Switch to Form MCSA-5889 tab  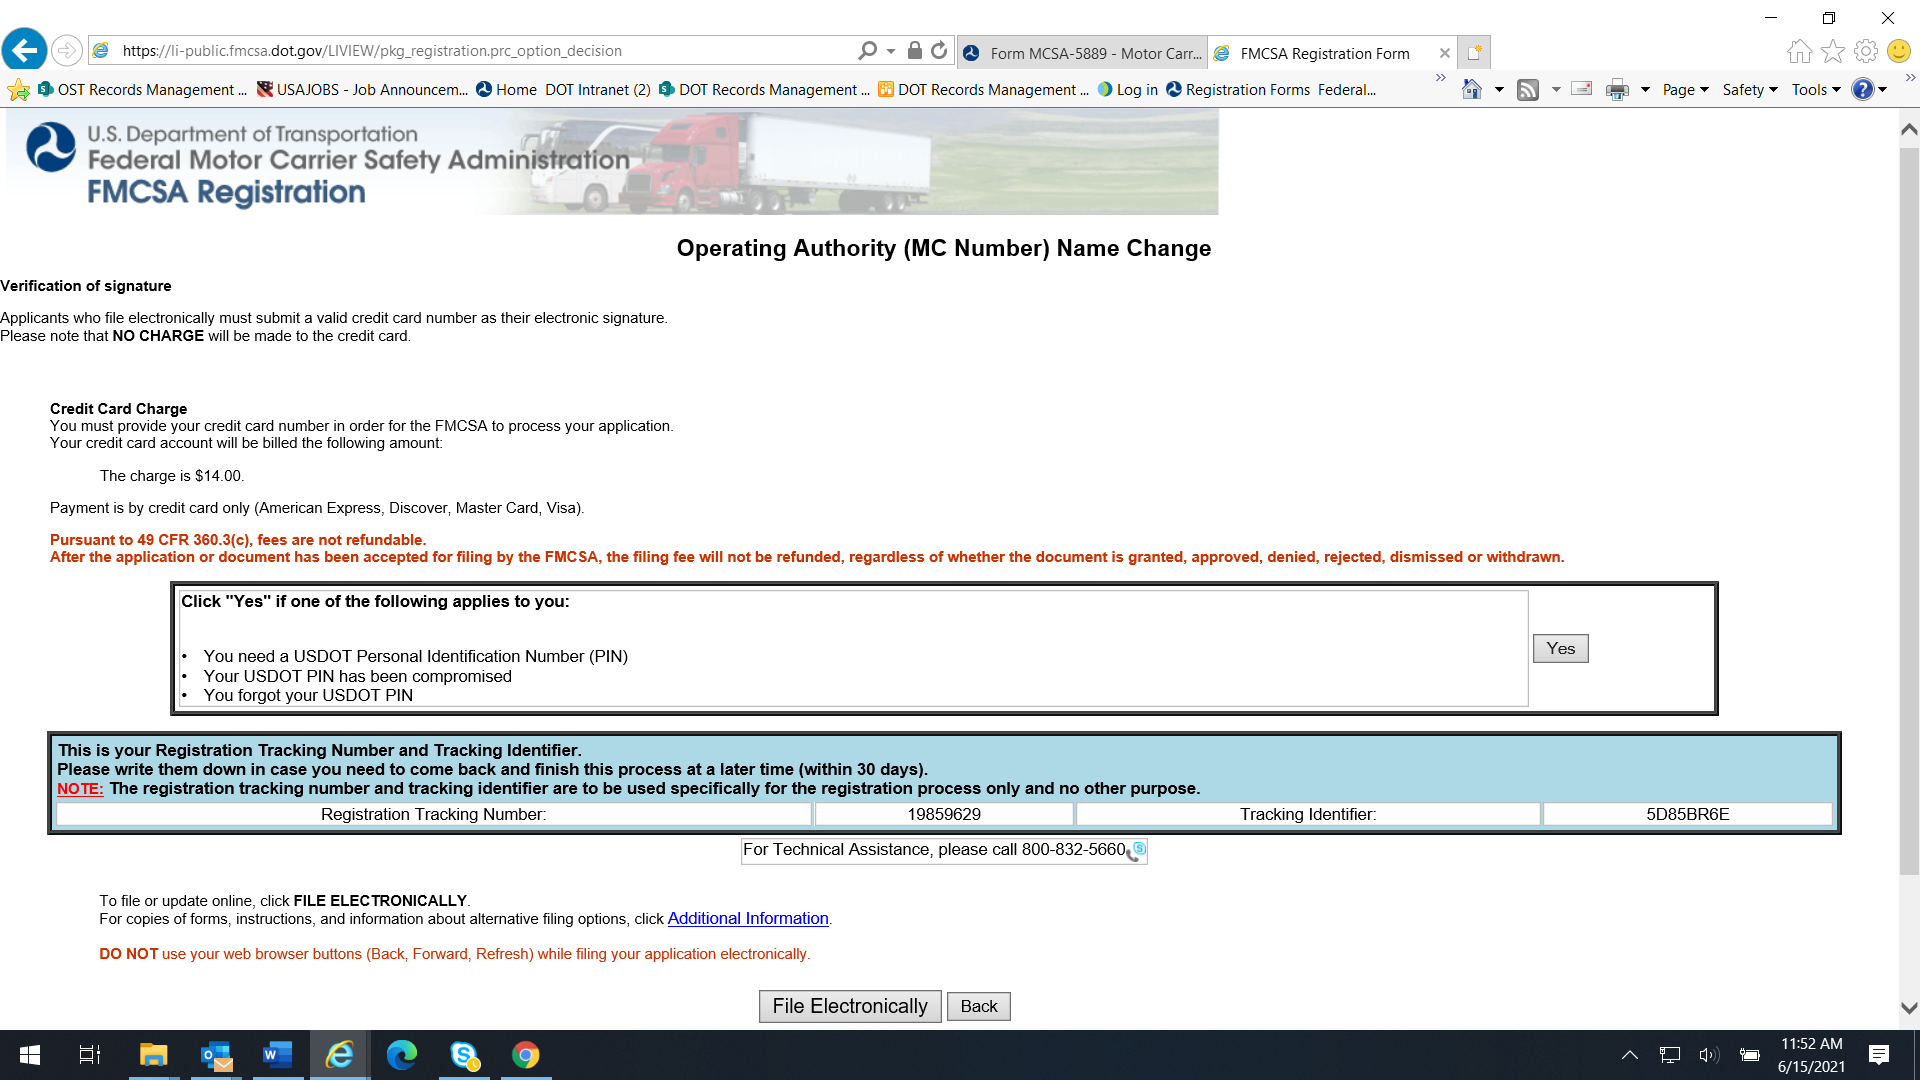click(1083, 53)
